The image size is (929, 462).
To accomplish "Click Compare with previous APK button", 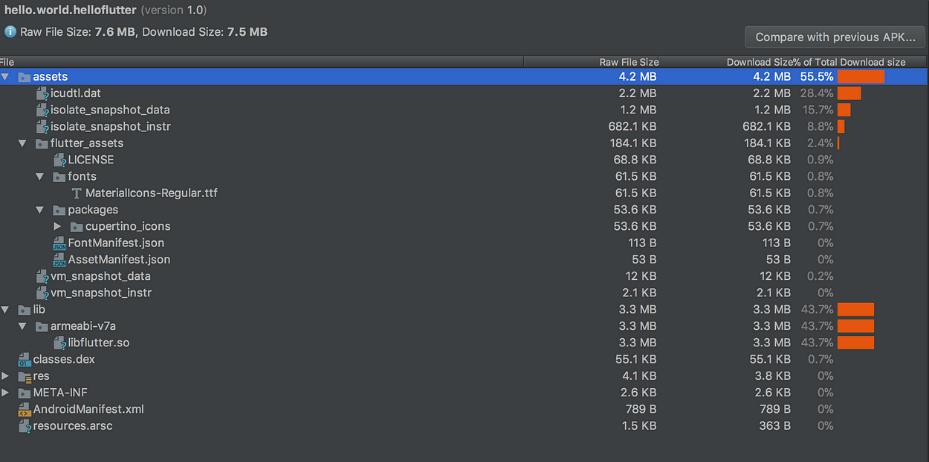I will coord(835,37).
